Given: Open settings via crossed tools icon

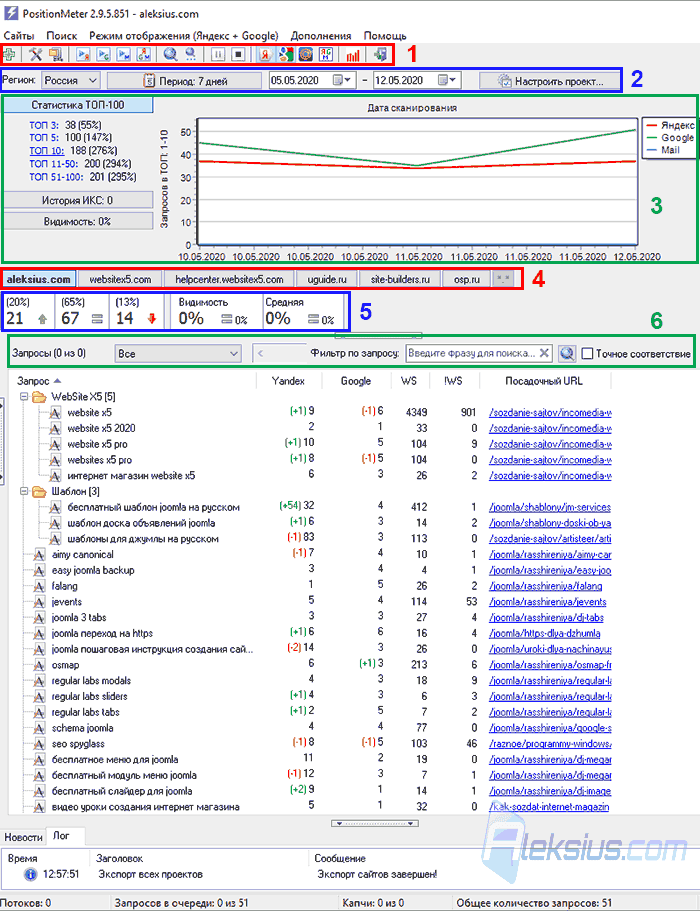Looking at the screenshot, I should [x=36, y=55].
